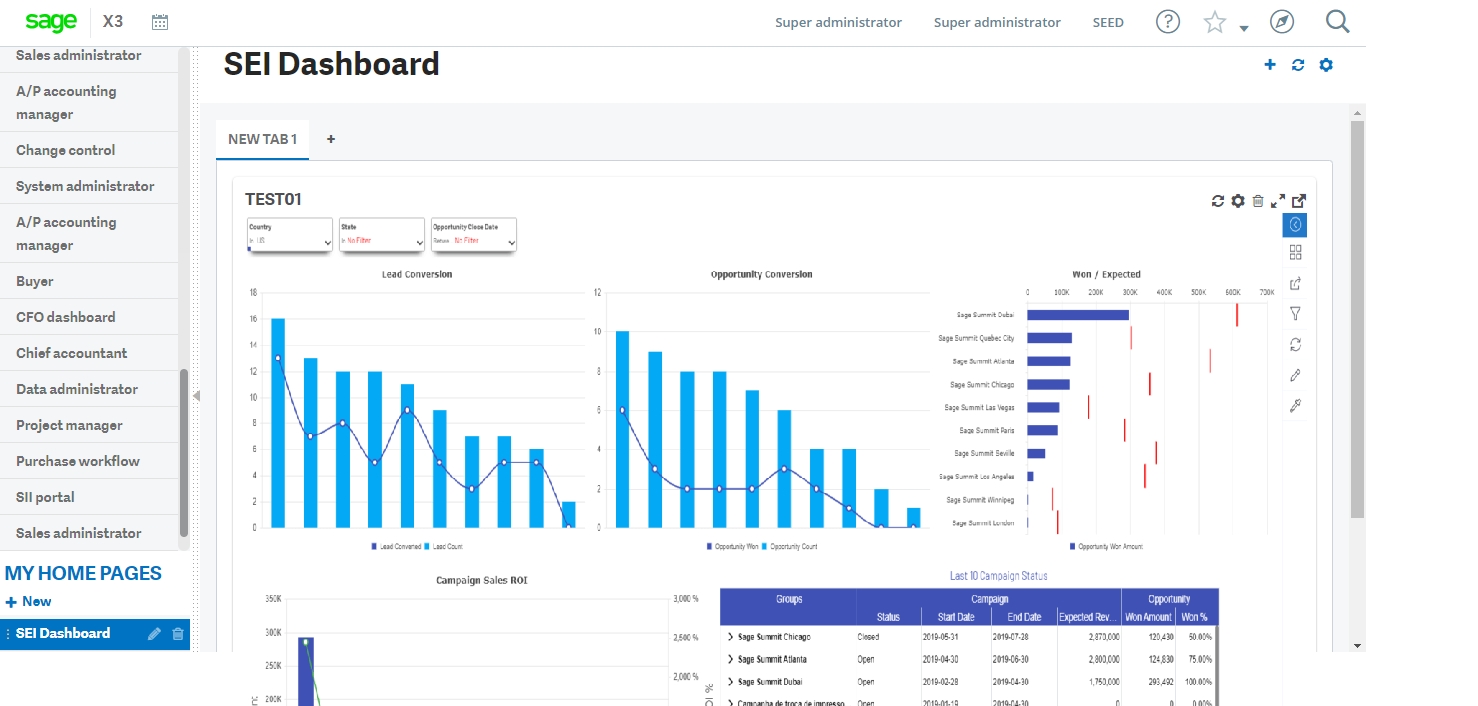Add a new dashboard tab with the plus button

point(331,140)
